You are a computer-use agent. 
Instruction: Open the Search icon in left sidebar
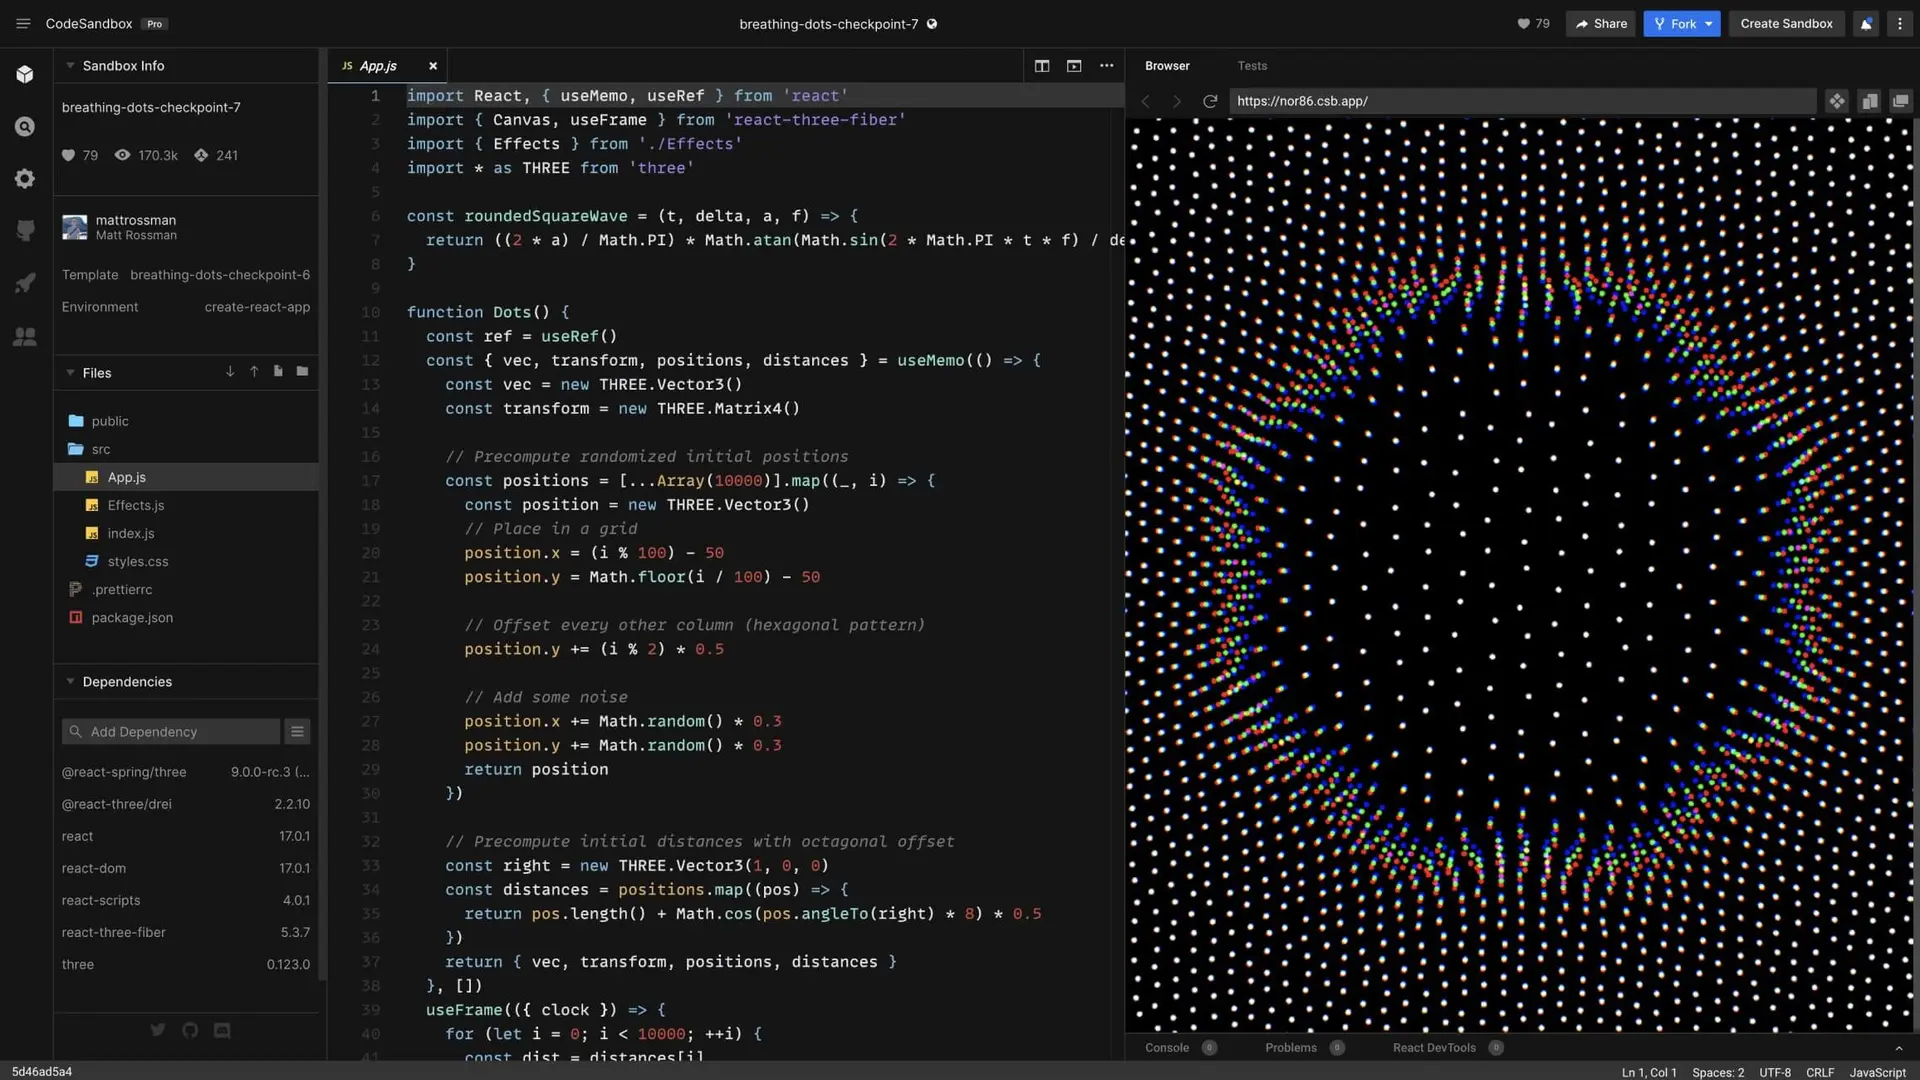tap(25, 127)
